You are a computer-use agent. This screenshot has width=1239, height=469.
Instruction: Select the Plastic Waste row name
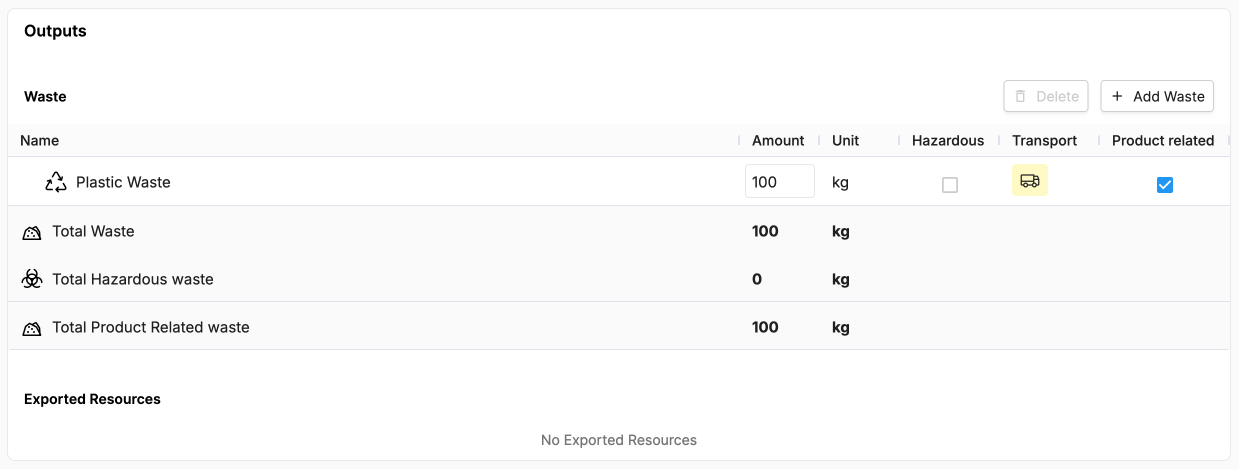click(123, 182)
